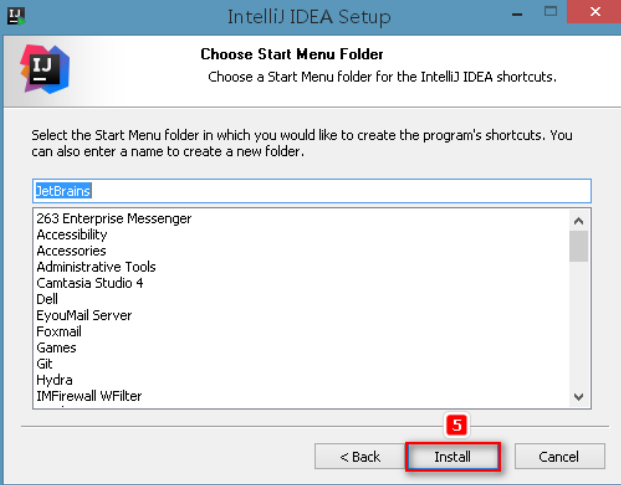Minimize the setup window
The image size is (621, 485).
coord(517,15)
